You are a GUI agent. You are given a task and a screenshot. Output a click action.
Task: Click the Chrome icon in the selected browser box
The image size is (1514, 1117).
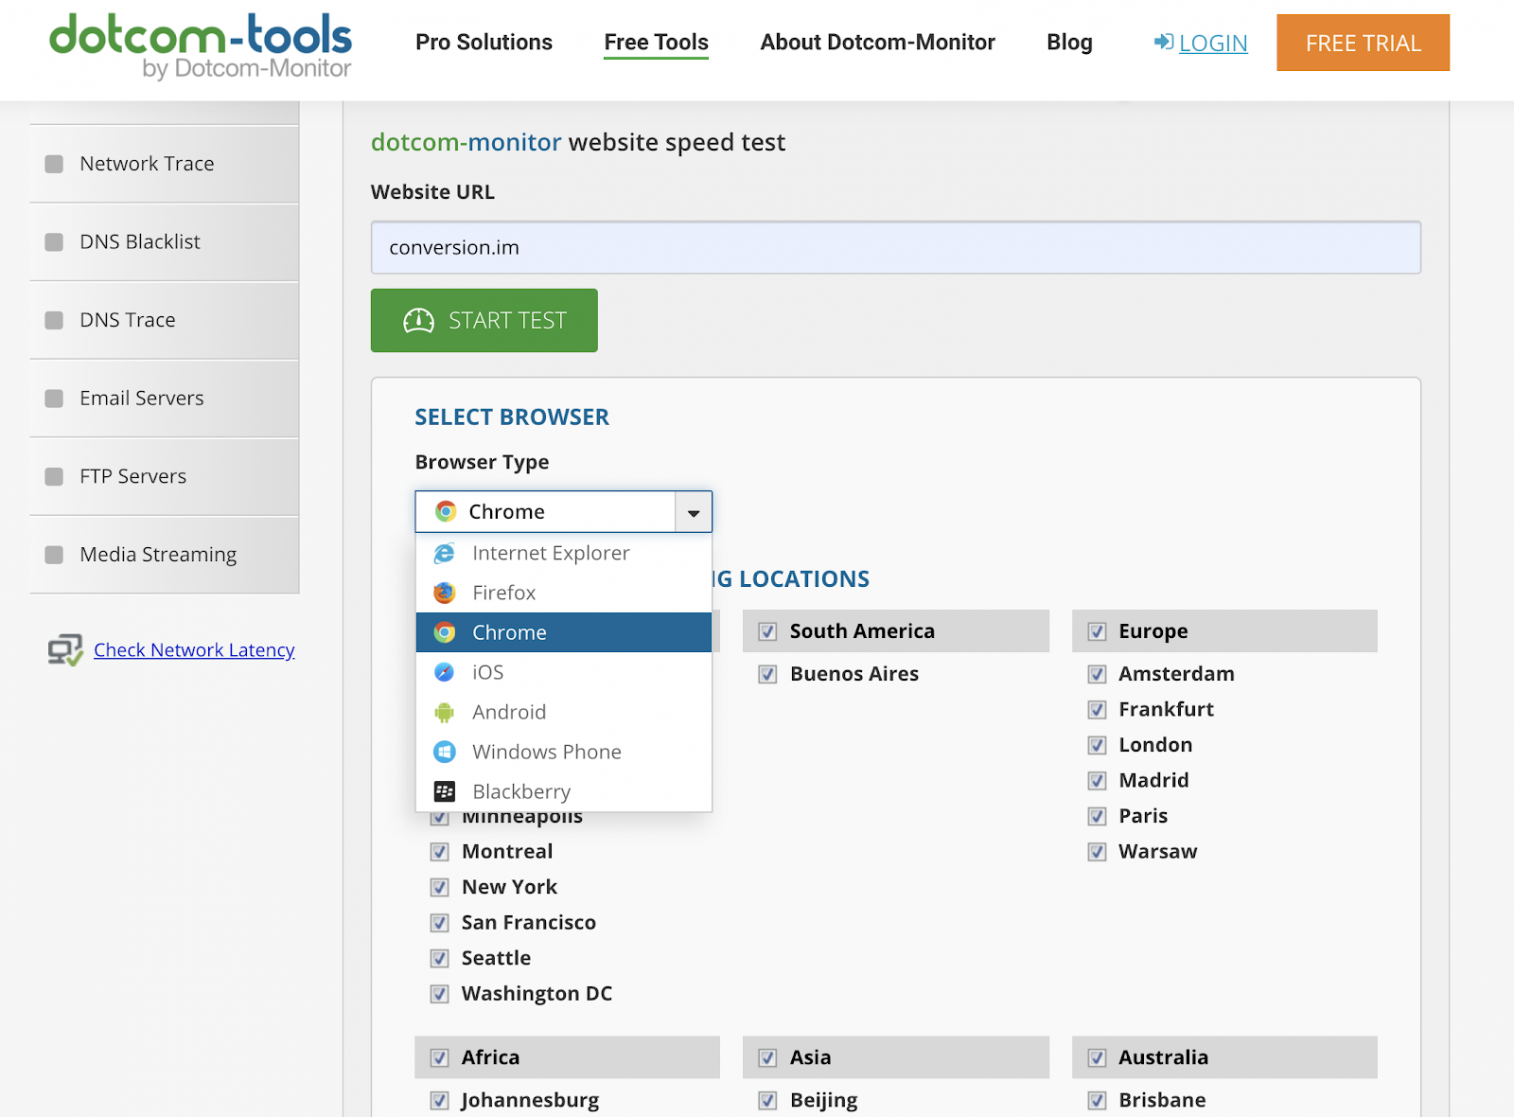pyautogui.click(x=446, y=511)
